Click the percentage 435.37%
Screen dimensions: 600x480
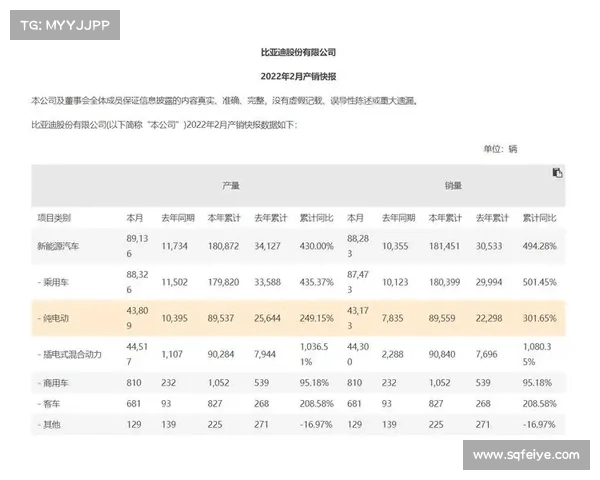pyautogui.click(x=316, y=282)
